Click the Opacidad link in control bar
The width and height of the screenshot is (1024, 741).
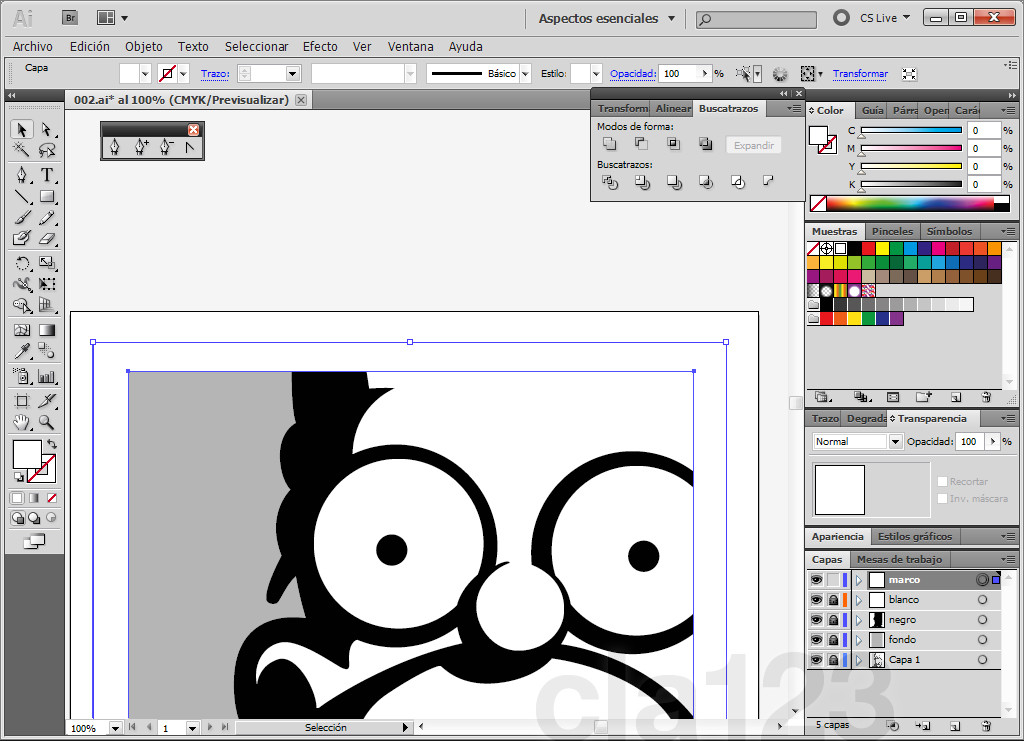[x=633, y=74]
